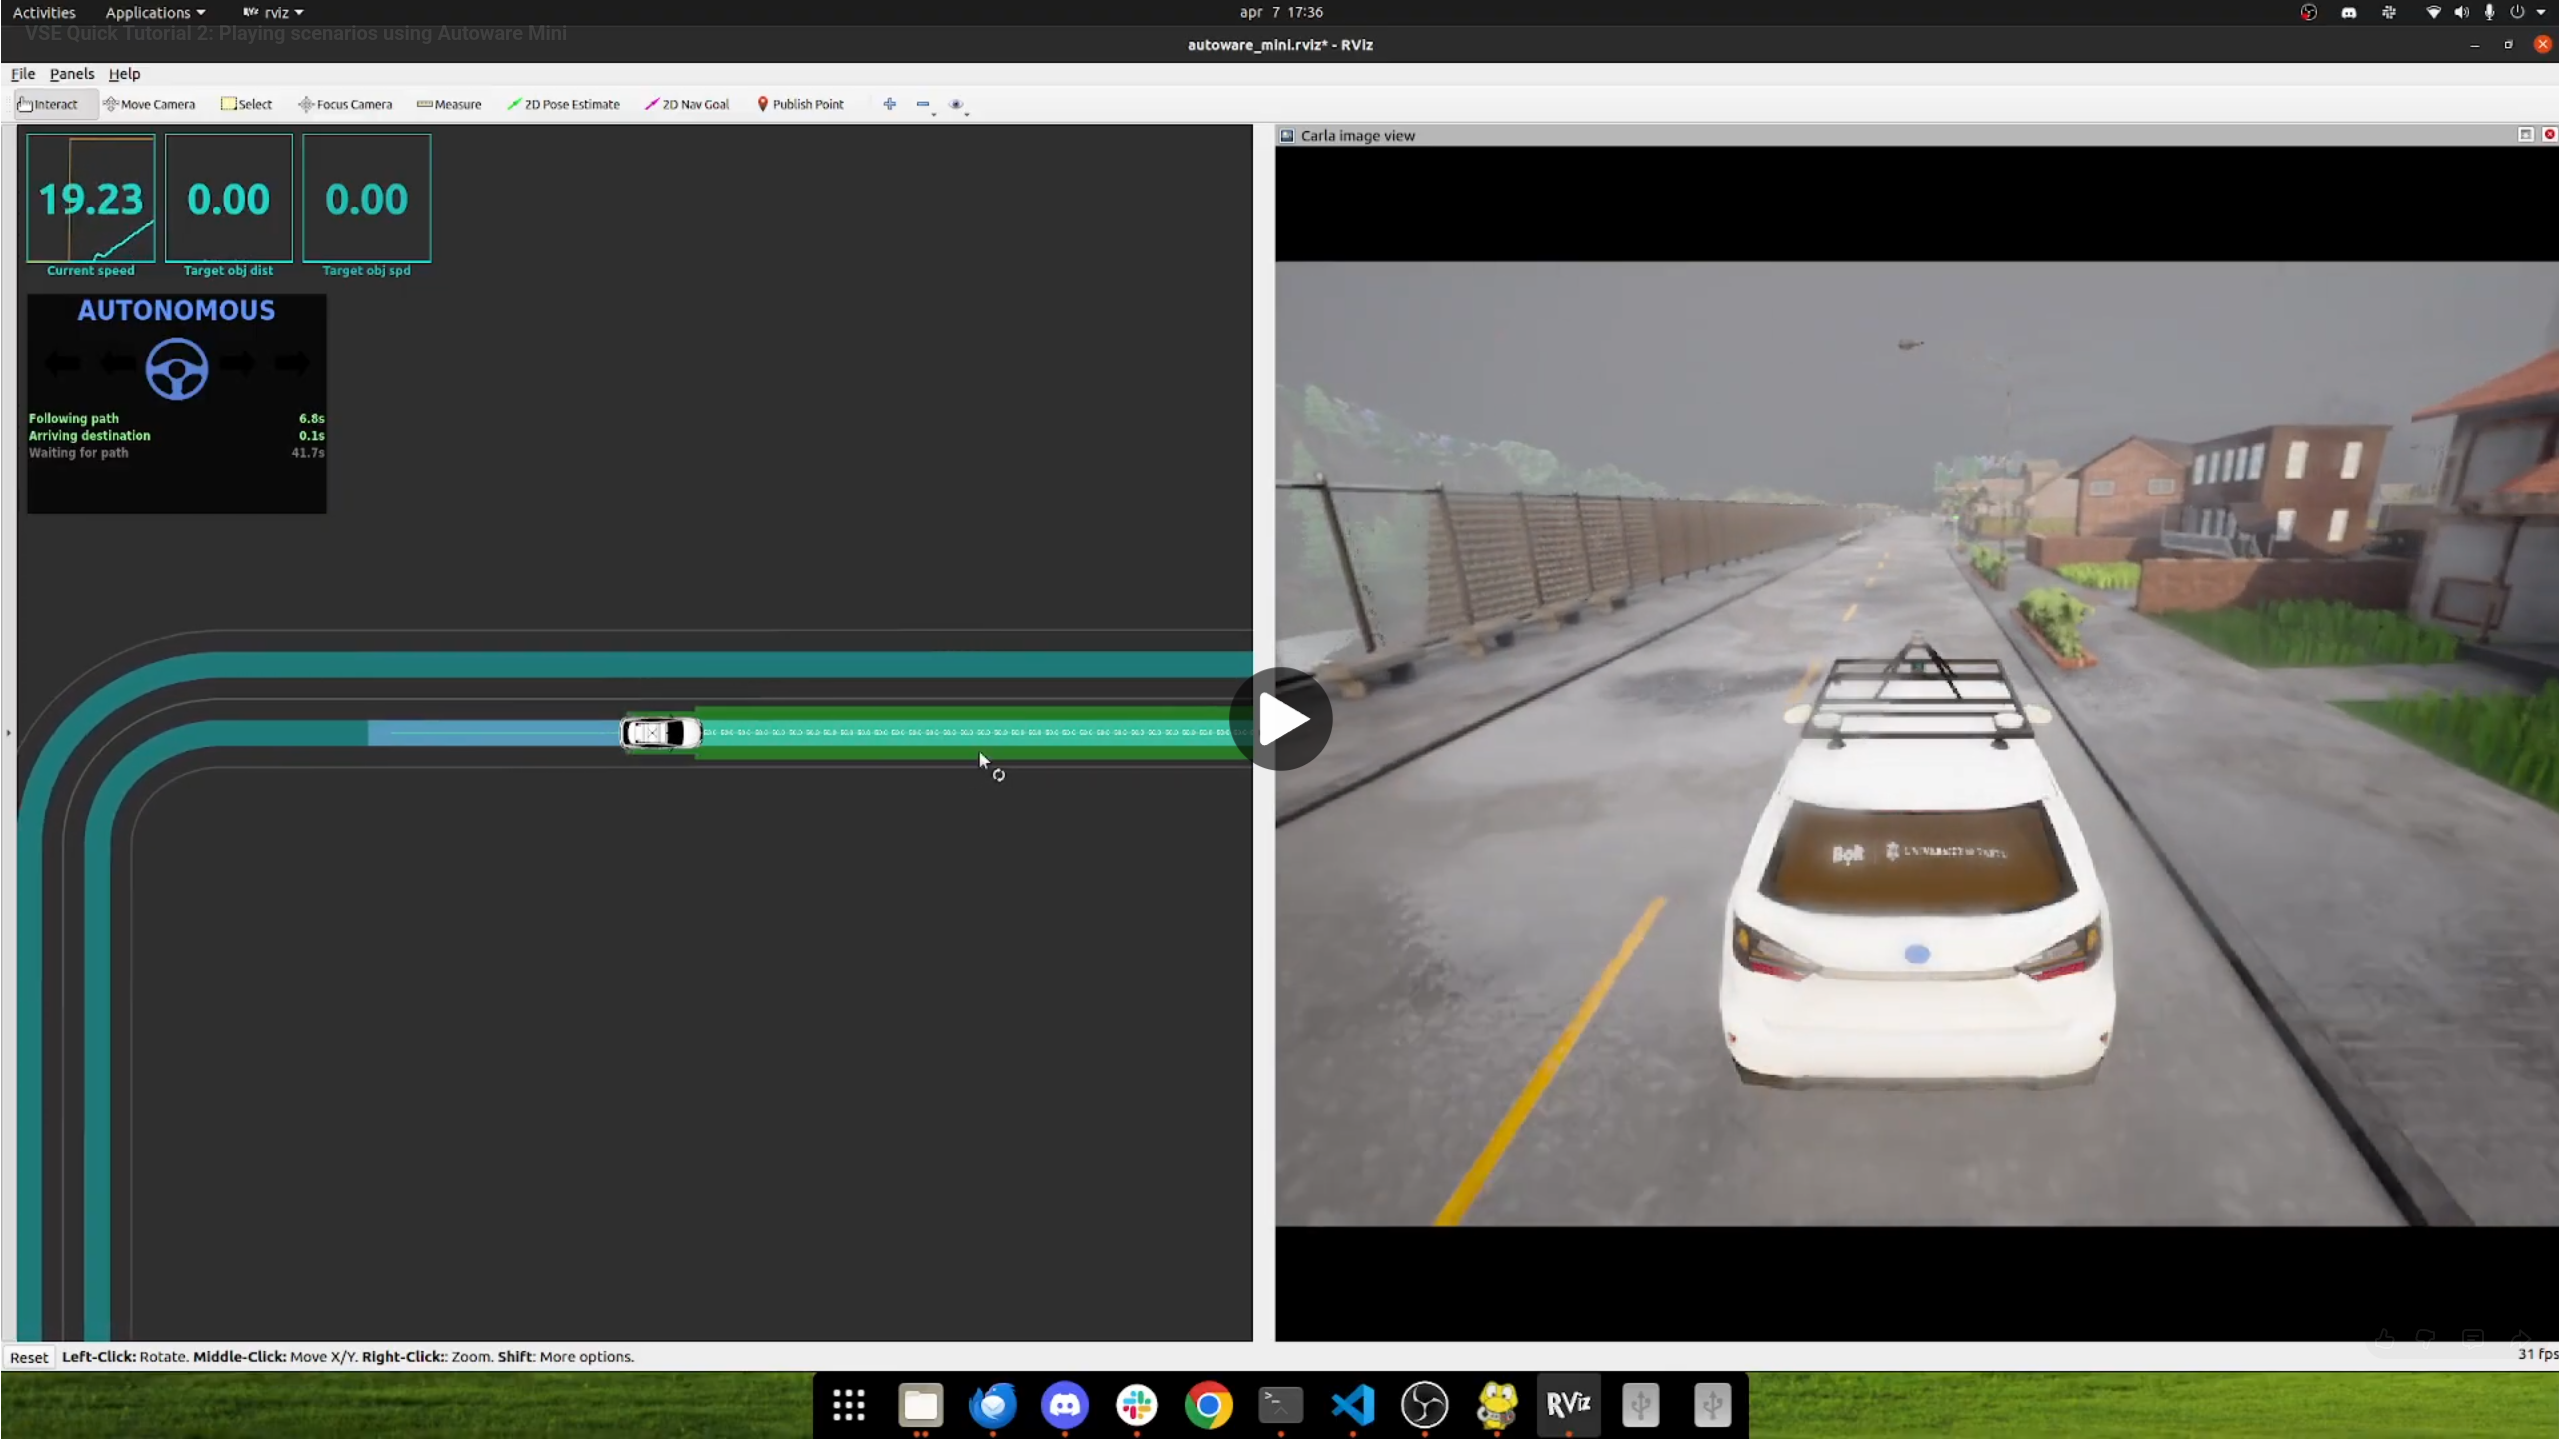Image resolution: width=2559 pixels, height=1440 pixels.
Task: Open the Wi-Fi network indicator
Action: [x=2433, y=12]
